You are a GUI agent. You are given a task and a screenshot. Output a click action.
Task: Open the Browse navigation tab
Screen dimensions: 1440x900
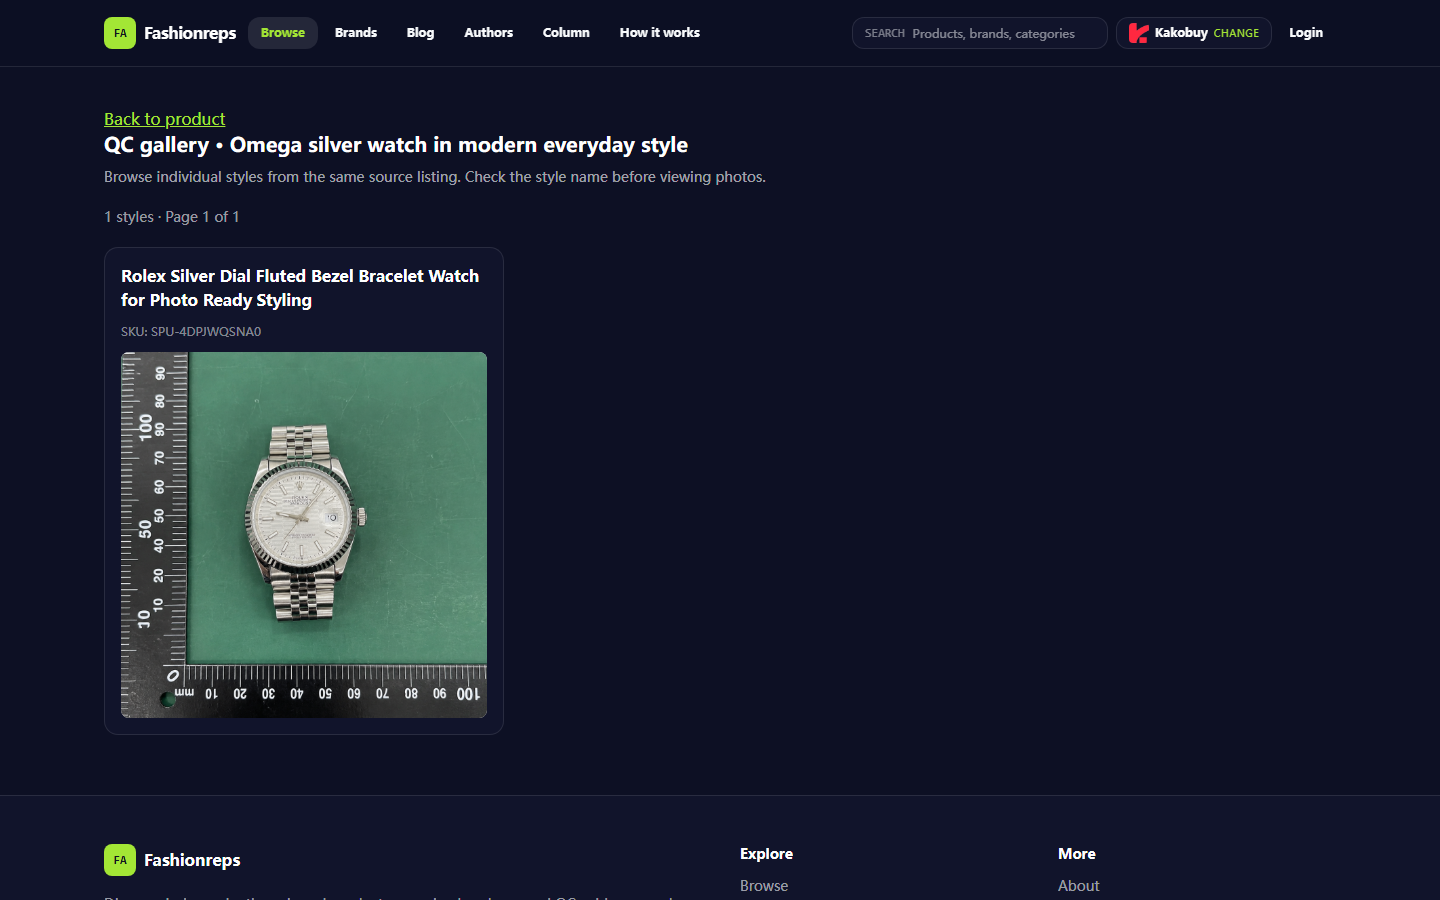pos(283,33)
